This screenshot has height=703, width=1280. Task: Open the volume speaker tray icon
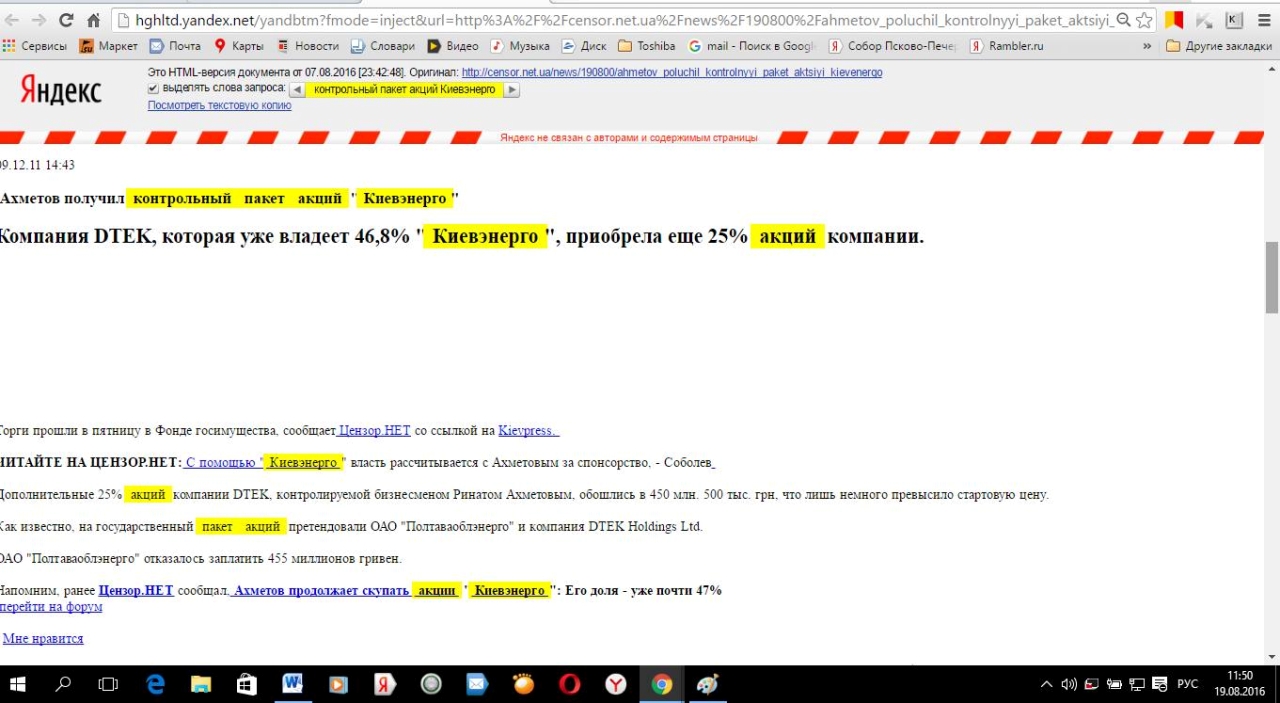click(1069, 684)
